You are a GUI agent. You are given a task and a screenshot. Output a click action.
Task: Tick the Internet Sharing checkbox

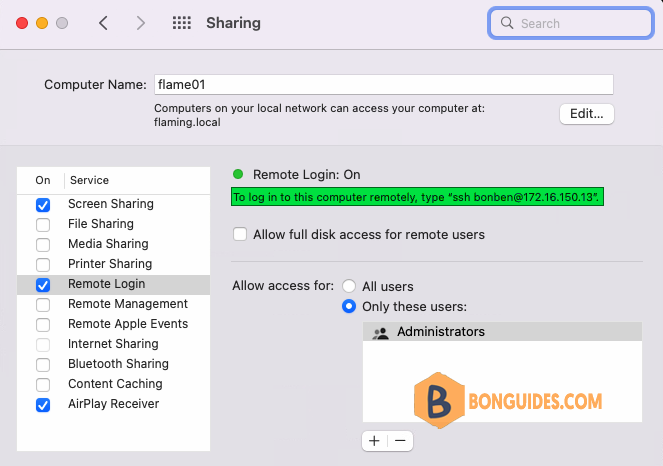pyautogui.click(x=43, y=345)
